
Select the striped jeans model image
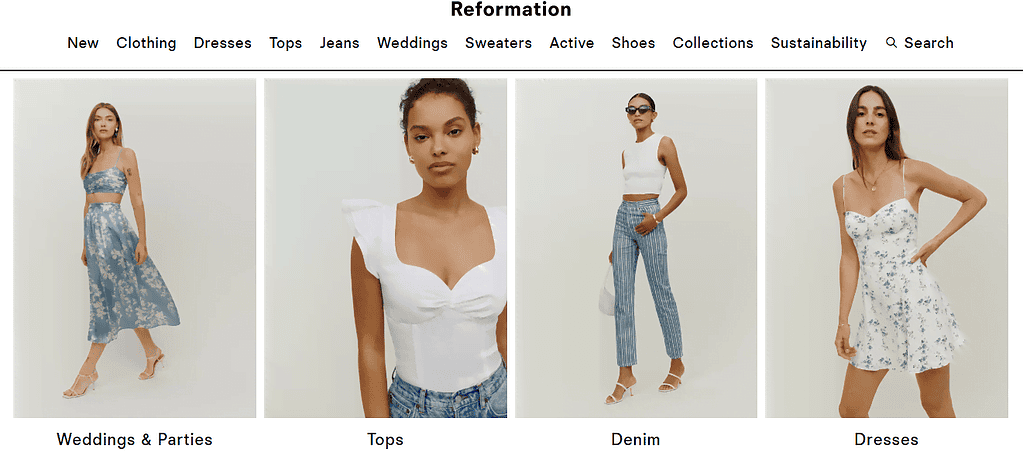(636, 248)
